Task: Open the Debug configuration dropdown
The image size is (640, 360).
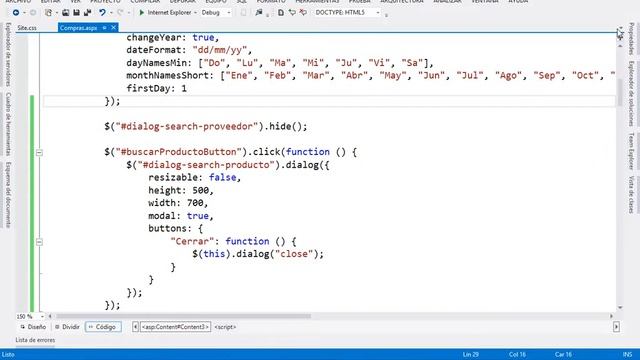Action: (229, 13)
